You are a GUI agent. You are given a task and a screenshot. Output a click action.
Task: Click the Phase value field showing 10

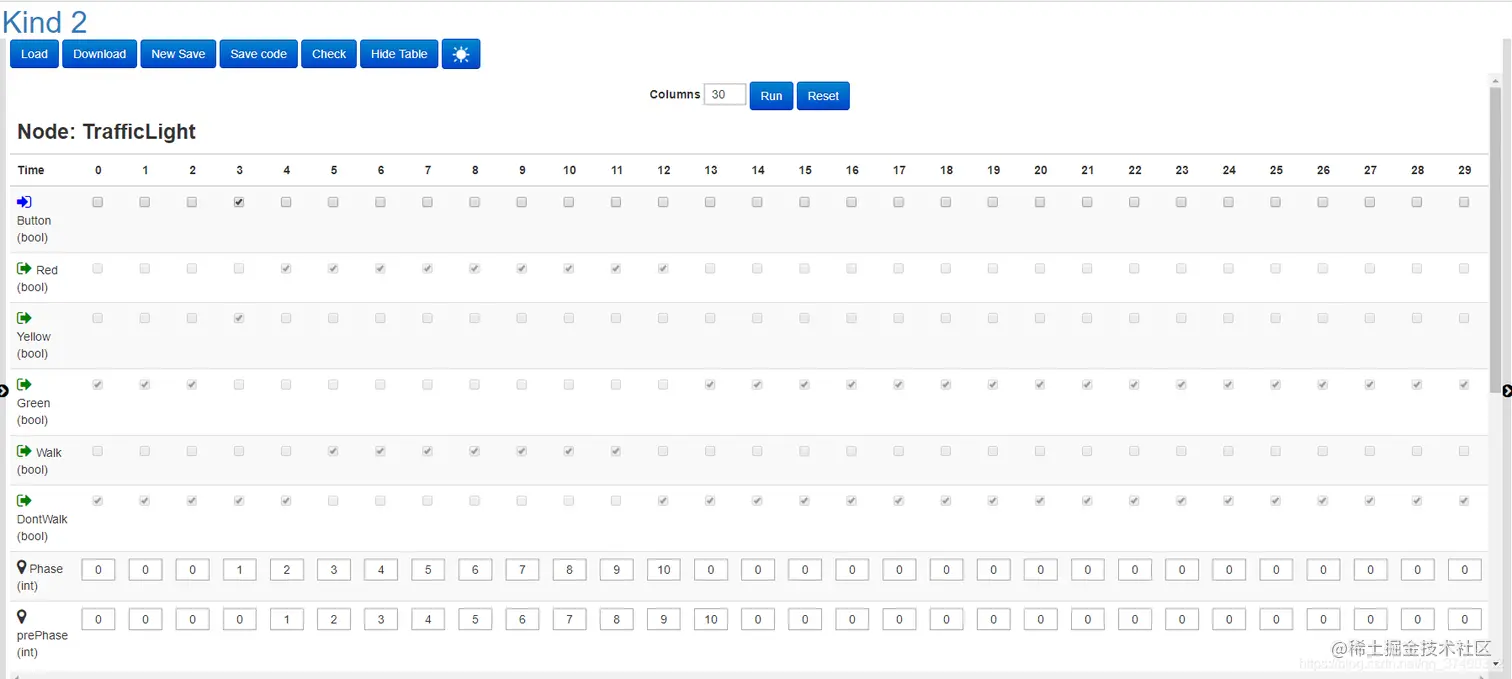663,570
